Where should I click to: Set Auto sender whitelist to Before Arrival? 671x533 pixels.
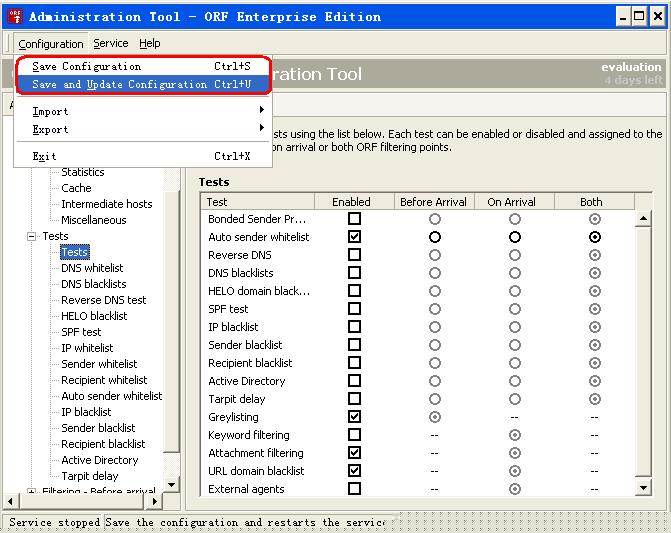click(434, 237)
